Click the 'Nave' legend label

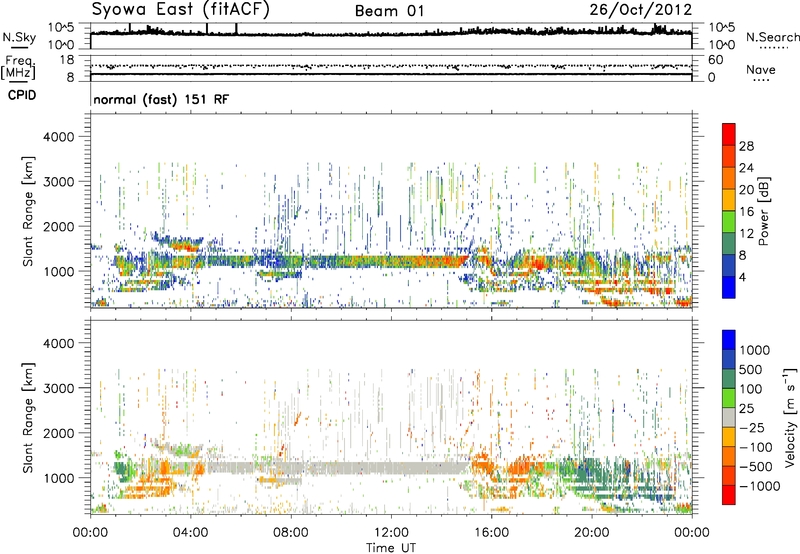coord(761,69)
